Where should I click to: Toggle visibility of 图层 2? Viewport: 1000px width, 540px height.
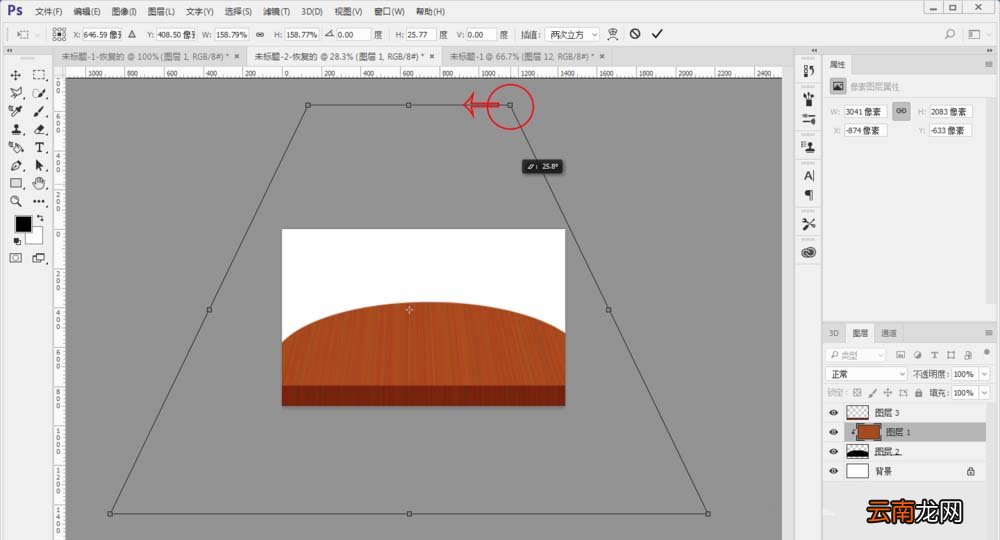click(x=833, y=451)
